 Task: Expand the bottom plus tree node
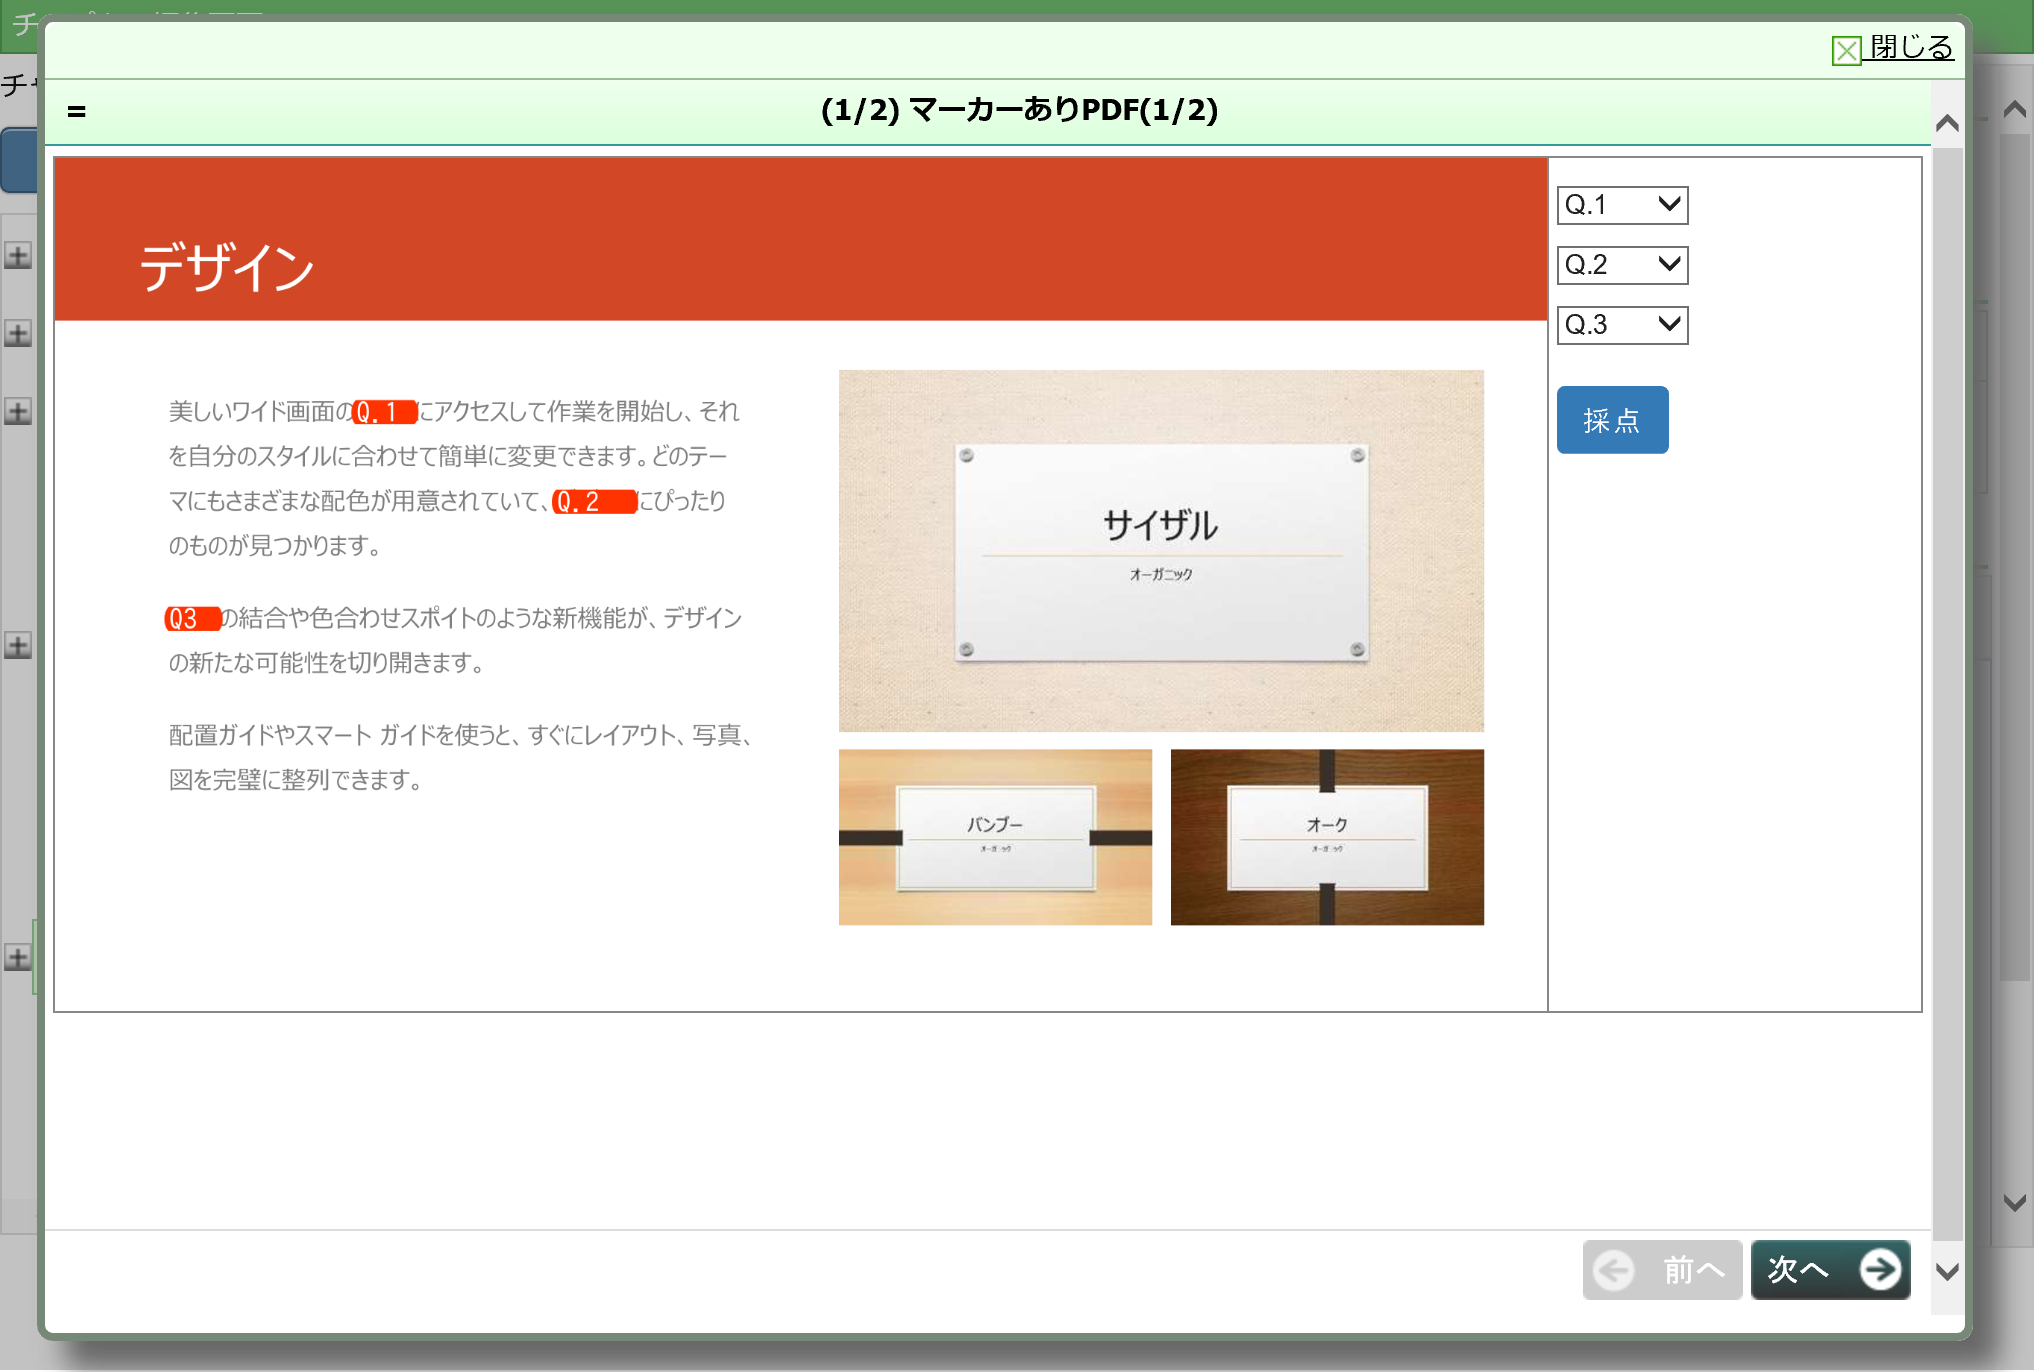pyautogui.click(x=18, y=958)
